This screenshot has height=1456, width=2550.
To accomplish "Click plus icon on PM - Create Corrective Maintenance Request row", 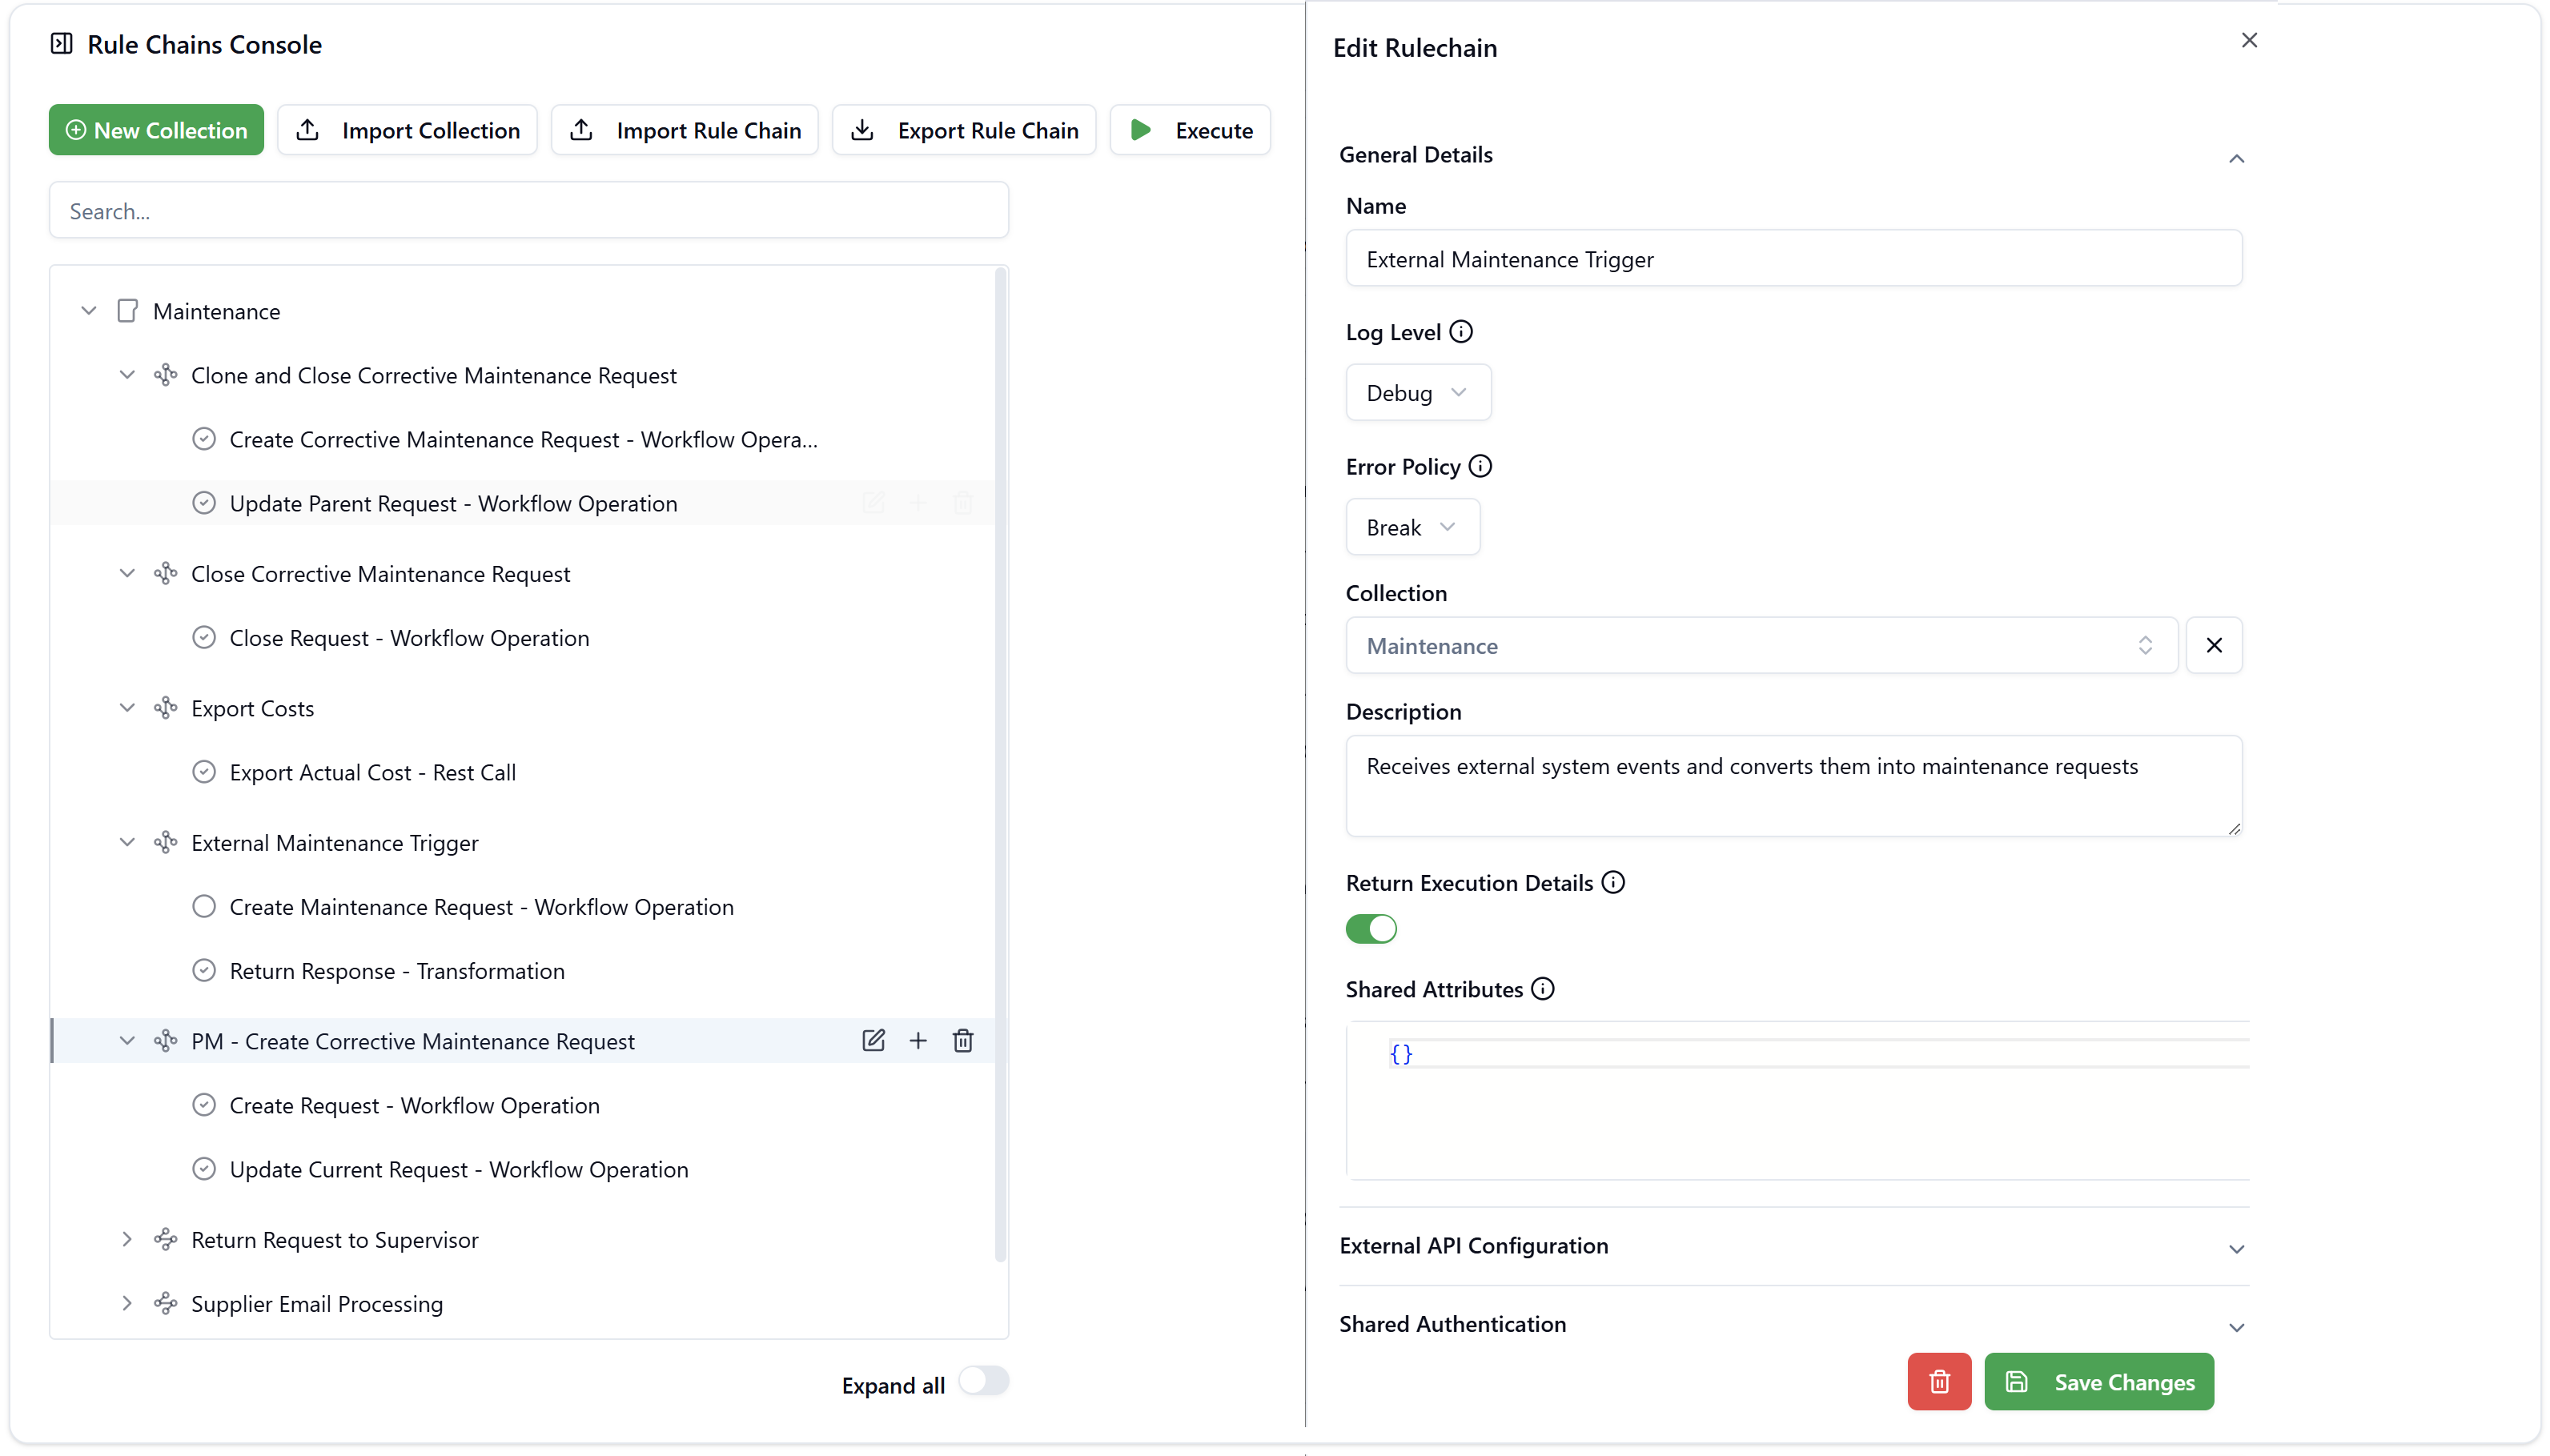I will click(918, 1040).
